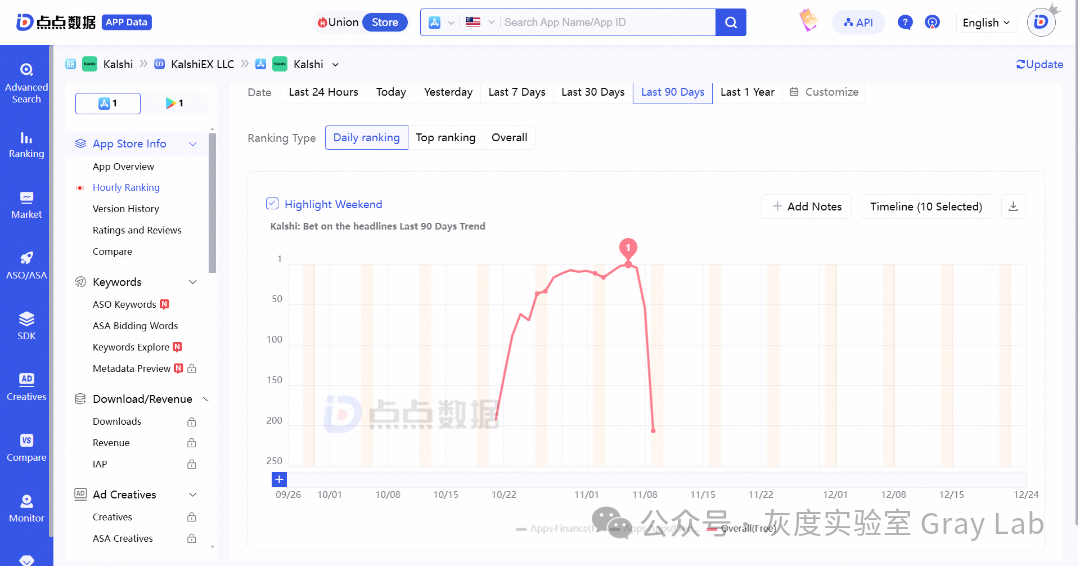The image size is (1078, 566).
Task: Open the English language dropdown
Action: pyautogui.click(x=986, y=22)
